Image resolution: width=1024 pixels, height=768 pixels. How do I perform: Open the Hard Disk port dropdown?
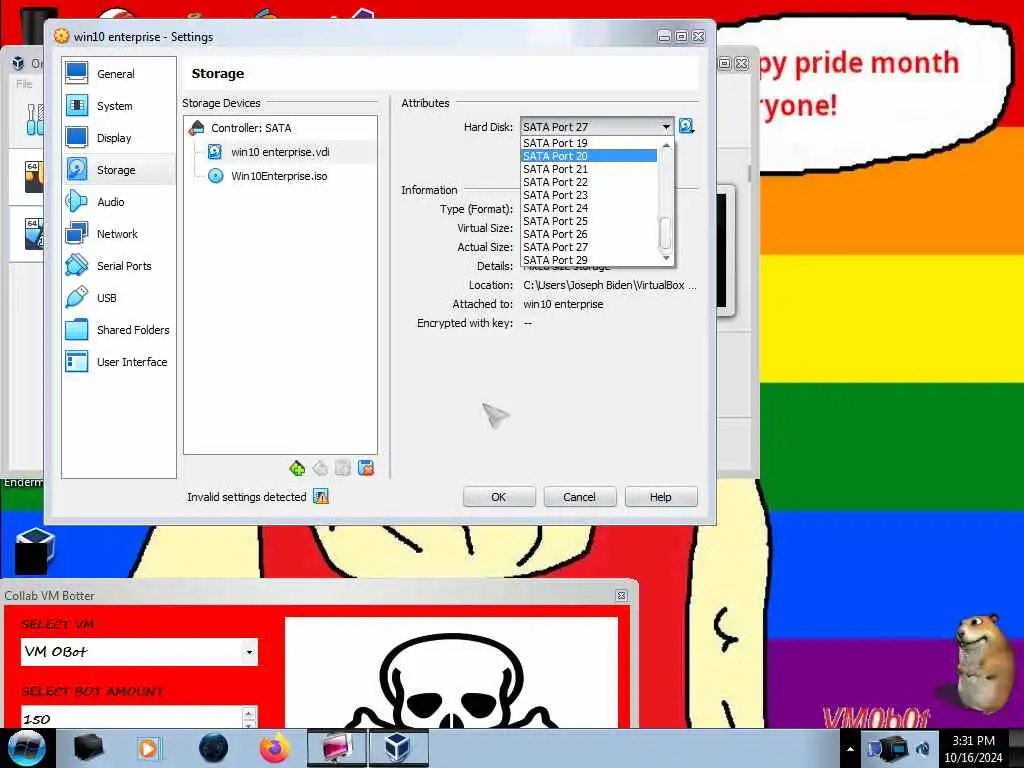(597, 127)
